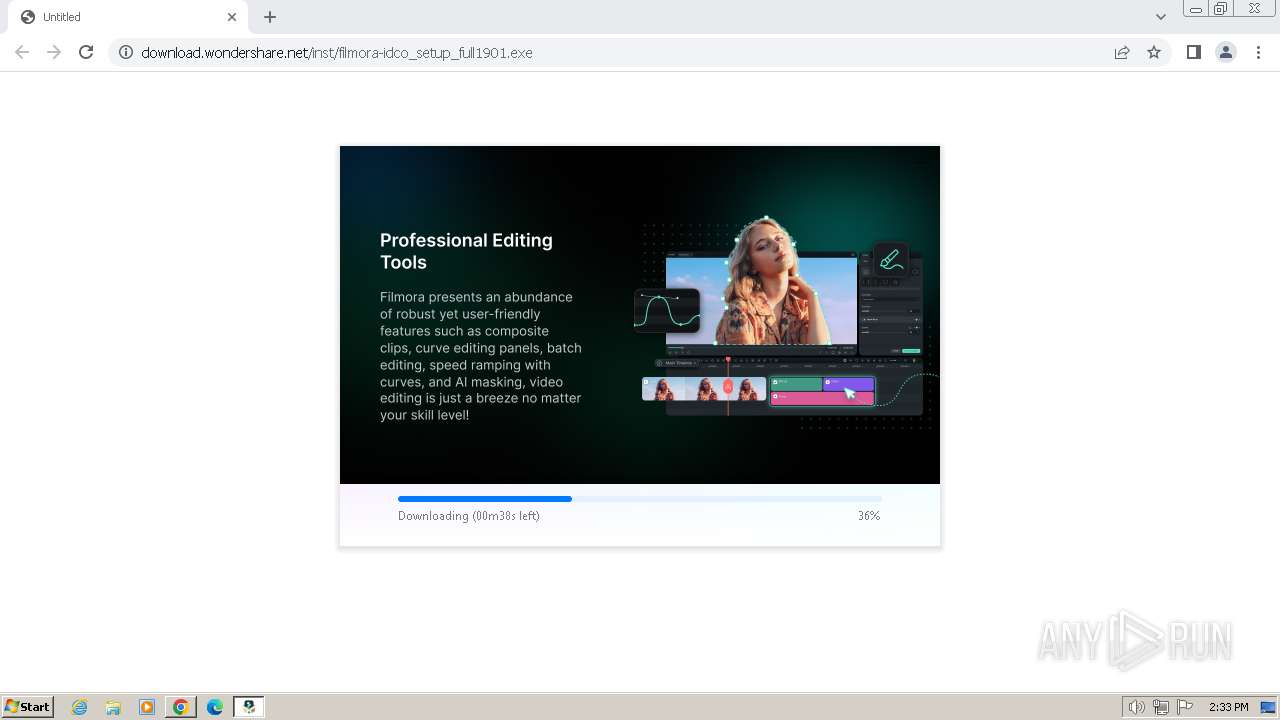Open the Chrome profile icon
This screenshot has width=1280, height=720.
click(x=1226, y=52)
